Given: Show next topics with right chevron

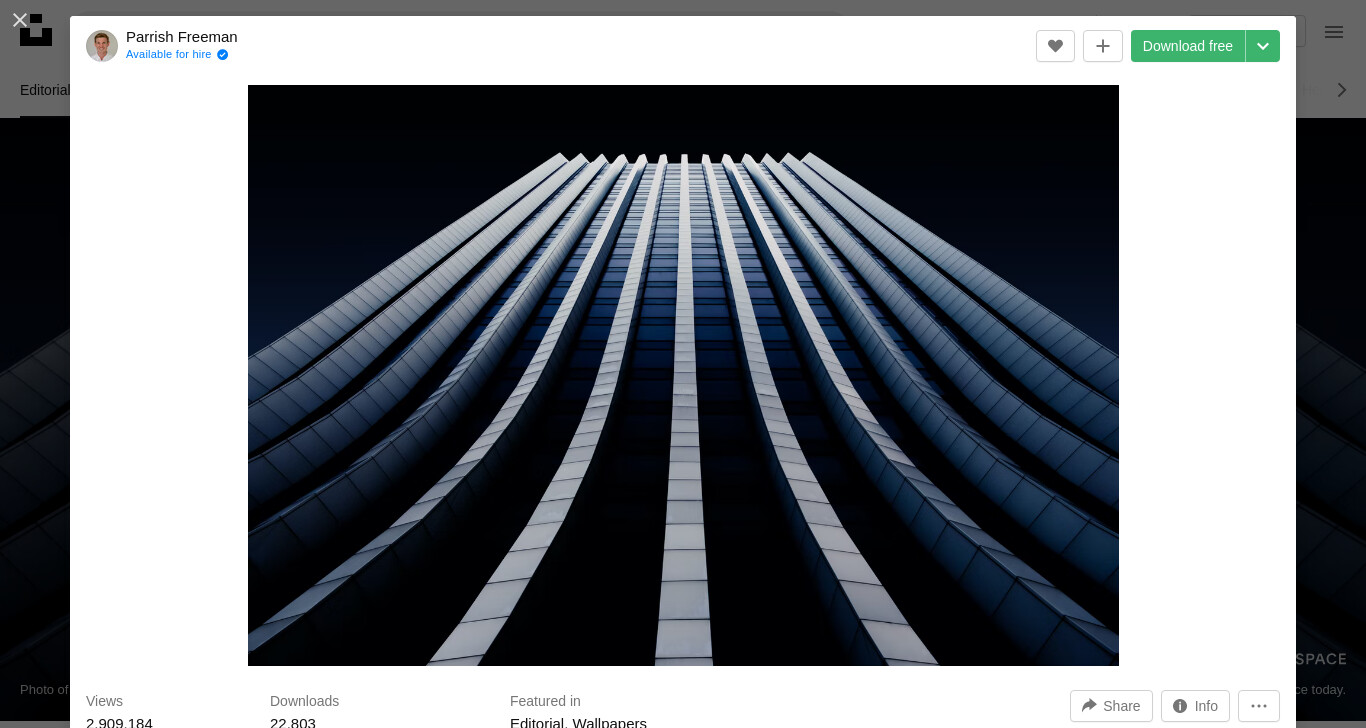Looking at the screenshot, I should (x=1342, y=90).
